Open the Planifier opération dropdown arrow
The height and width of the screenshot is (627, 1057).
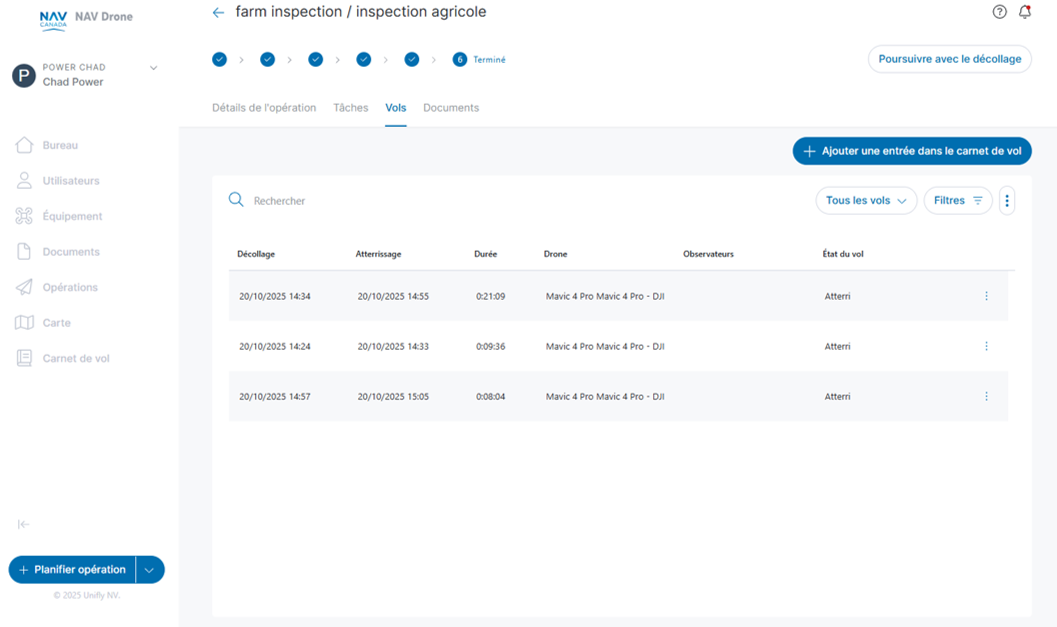coord(149,570)
